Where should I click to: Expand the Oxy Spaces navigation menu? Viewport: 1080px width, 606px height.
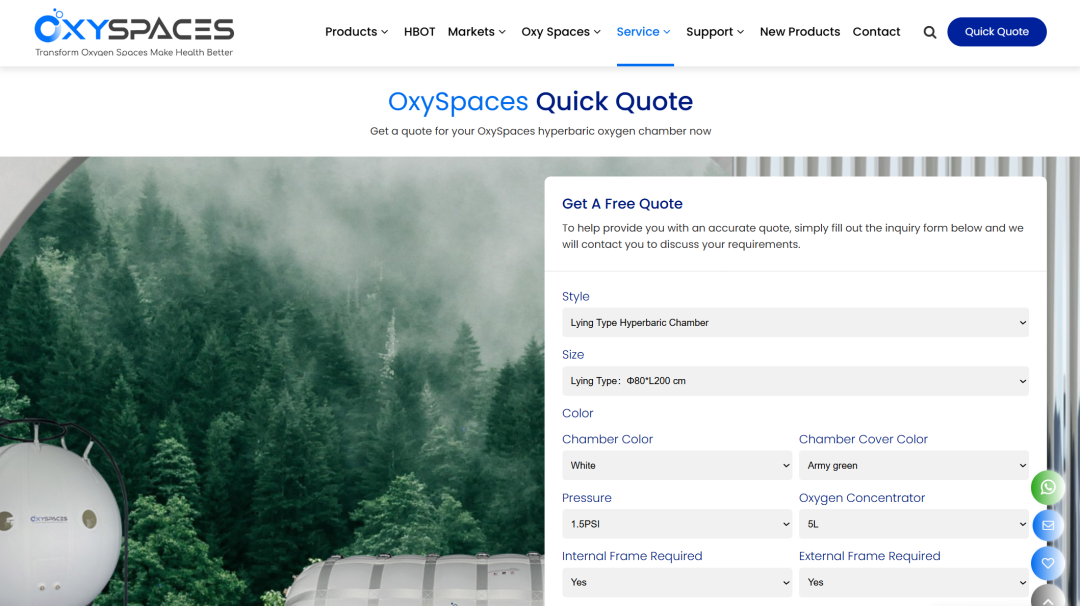pos(561,32)
